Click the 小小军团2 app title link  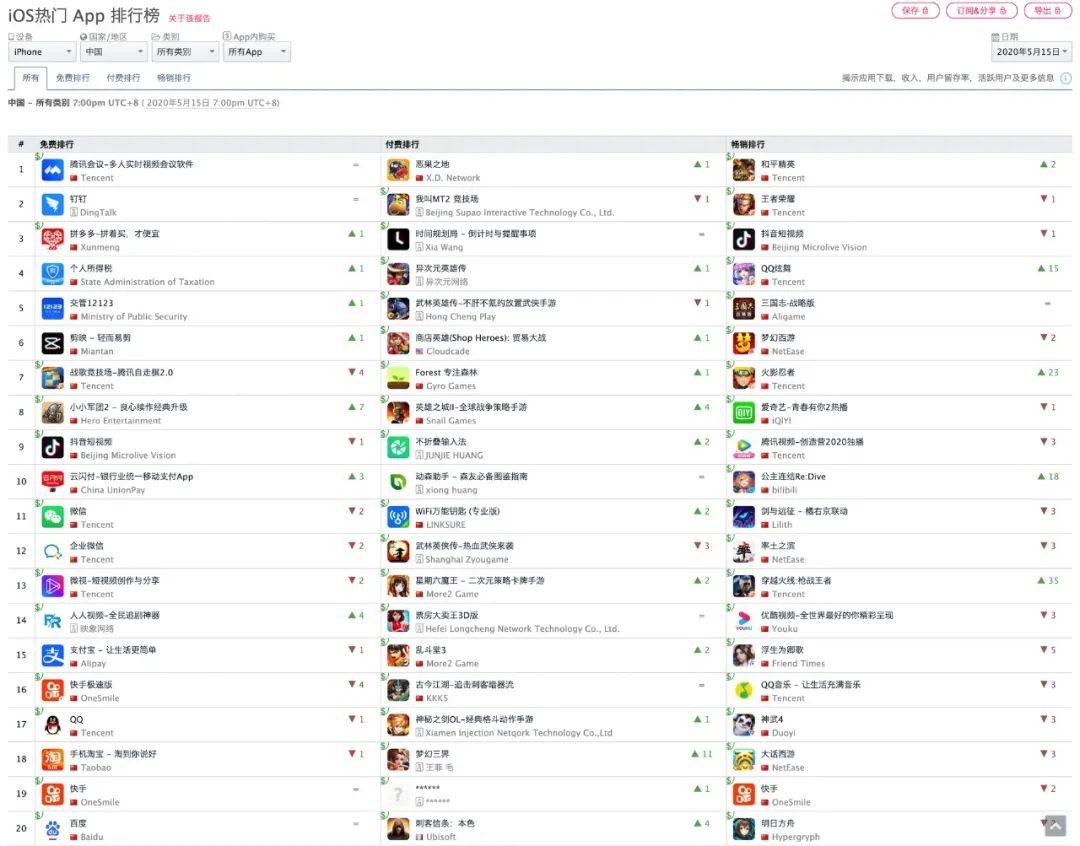[128, 406]
